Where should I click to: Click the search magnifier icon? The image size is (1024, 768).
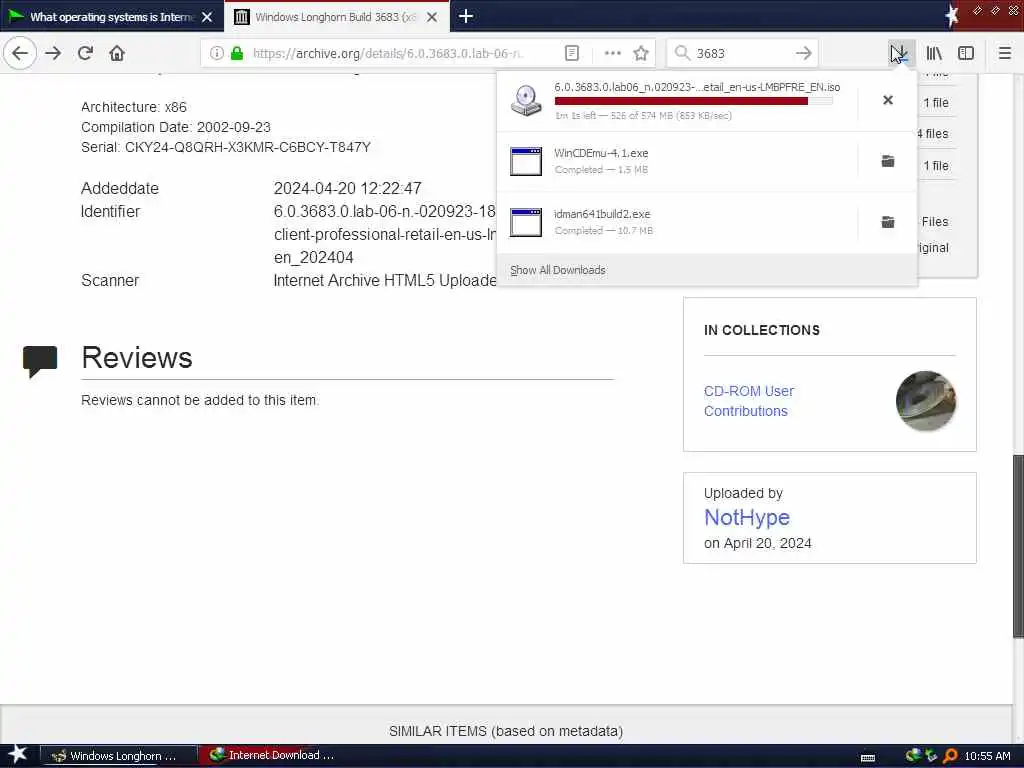tap(682, 53)
